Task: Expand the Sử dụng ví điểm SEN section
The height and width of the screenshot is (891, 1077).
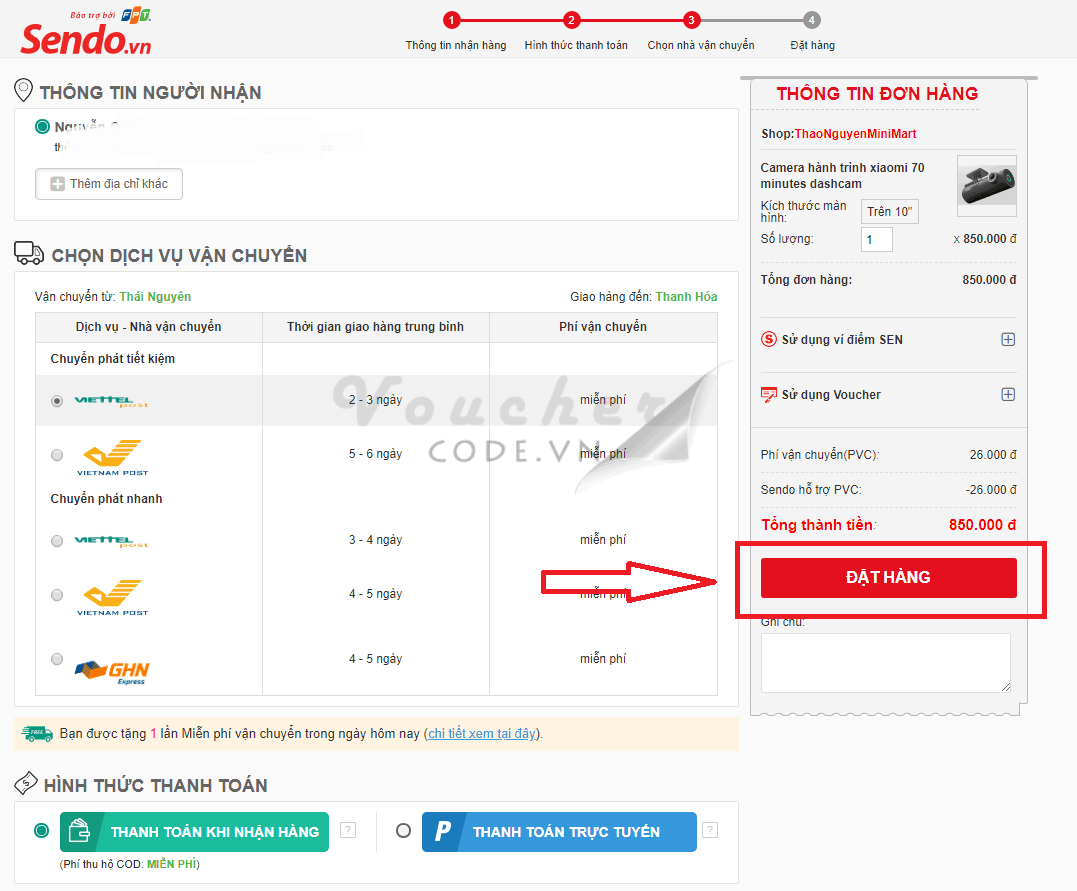Action: [x=1008, y=339]
